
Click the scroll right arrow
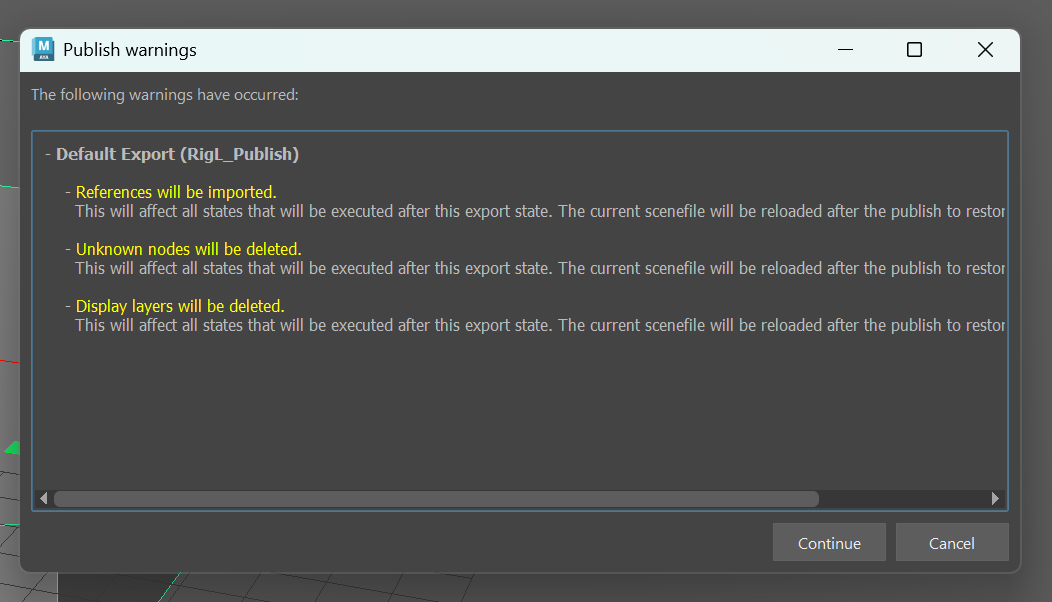(x=995, y=498)
